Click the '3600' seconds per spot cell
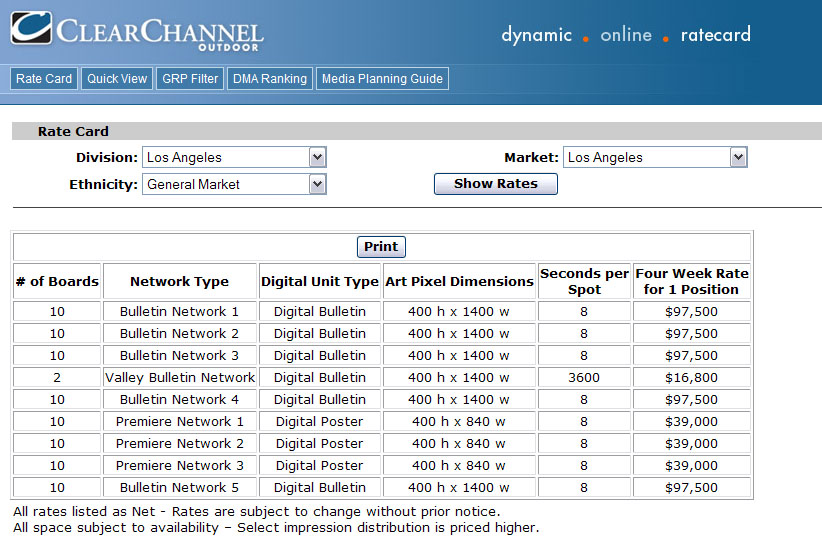The width and height of the screenshot is (822, 558). pyautogui.click(x=585, y=378)
